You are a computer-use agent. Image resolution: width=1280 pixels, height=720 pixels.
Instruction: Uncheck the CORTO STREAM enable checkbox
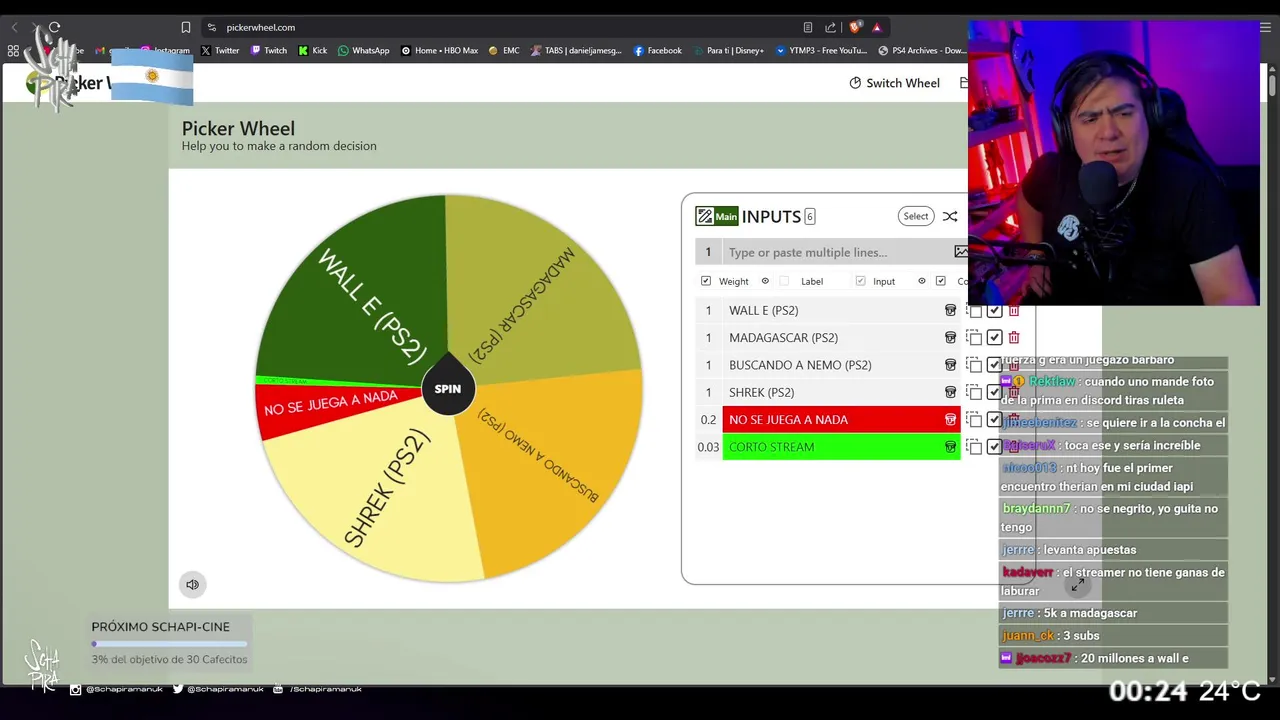[x=994, y=447]
